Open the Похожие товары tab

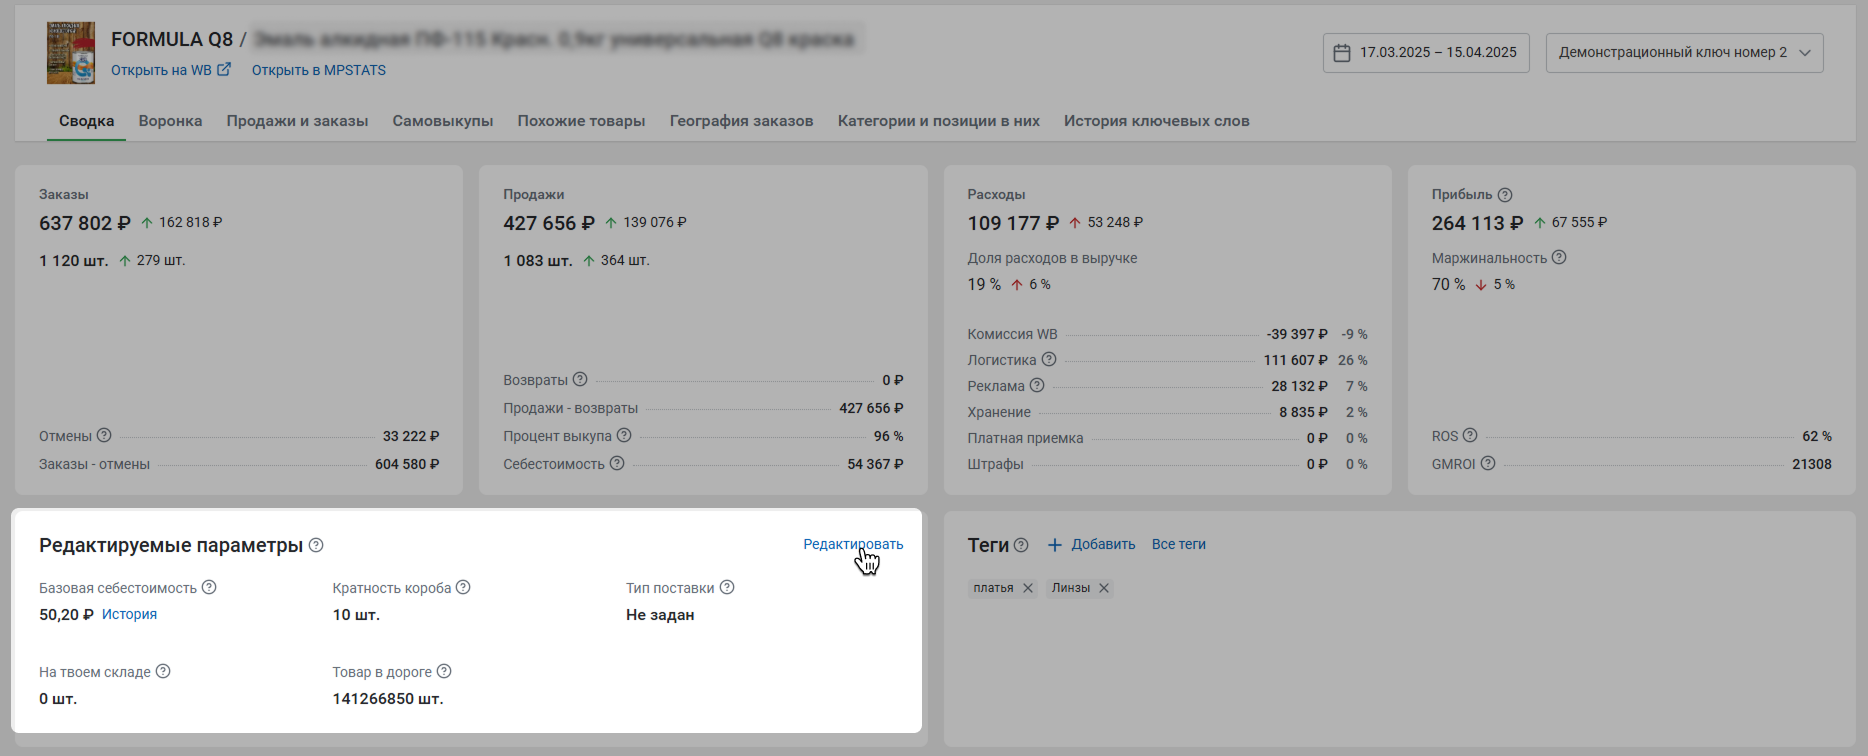pos(581,121)
